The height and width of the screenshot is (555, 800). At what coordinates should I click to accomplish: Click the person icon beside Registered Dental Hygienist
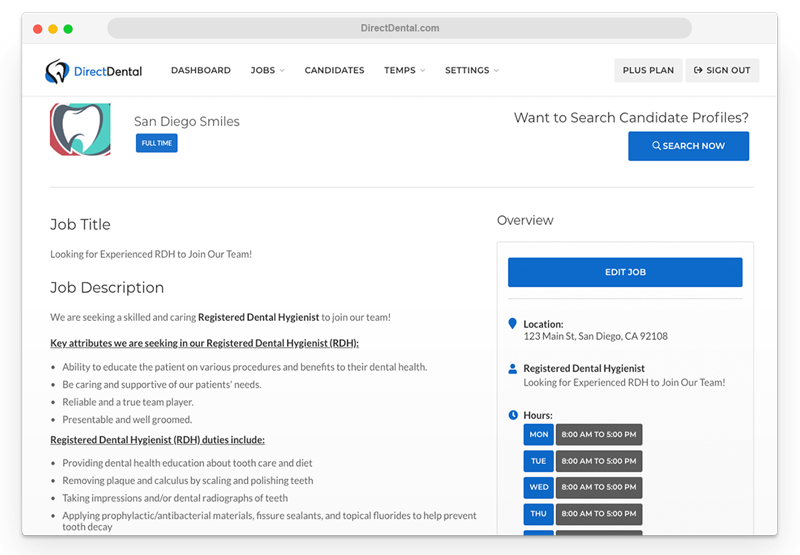click(513, 369)
